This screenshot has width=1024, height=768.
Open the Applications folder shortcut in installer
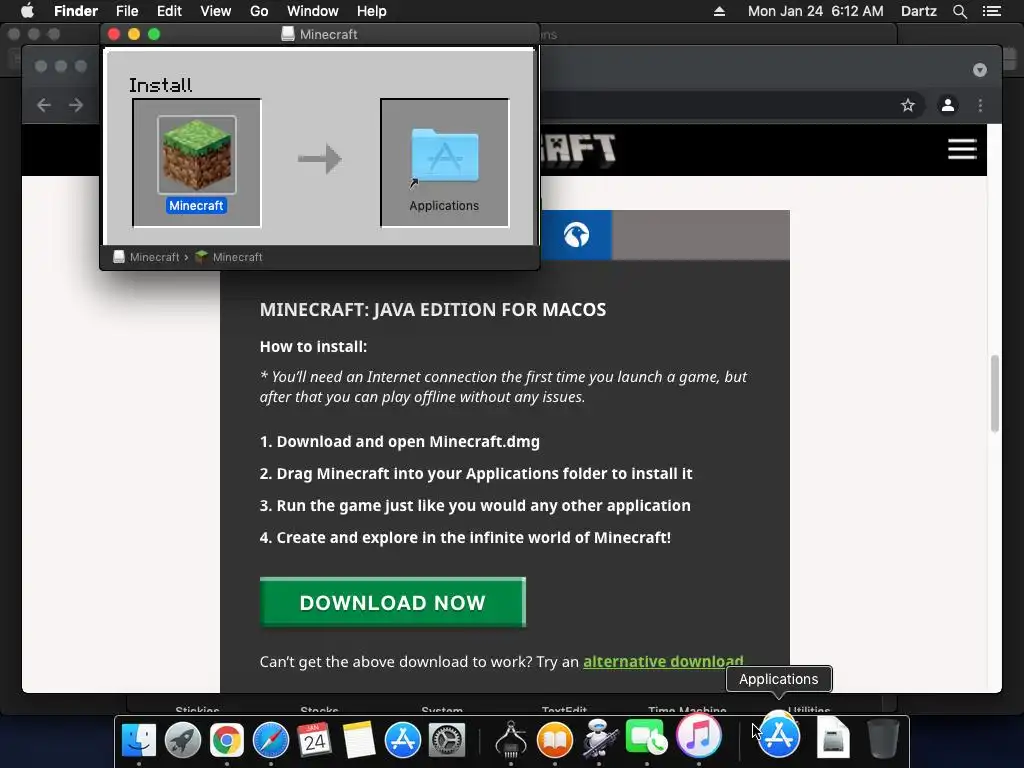[x=445, y=154]
